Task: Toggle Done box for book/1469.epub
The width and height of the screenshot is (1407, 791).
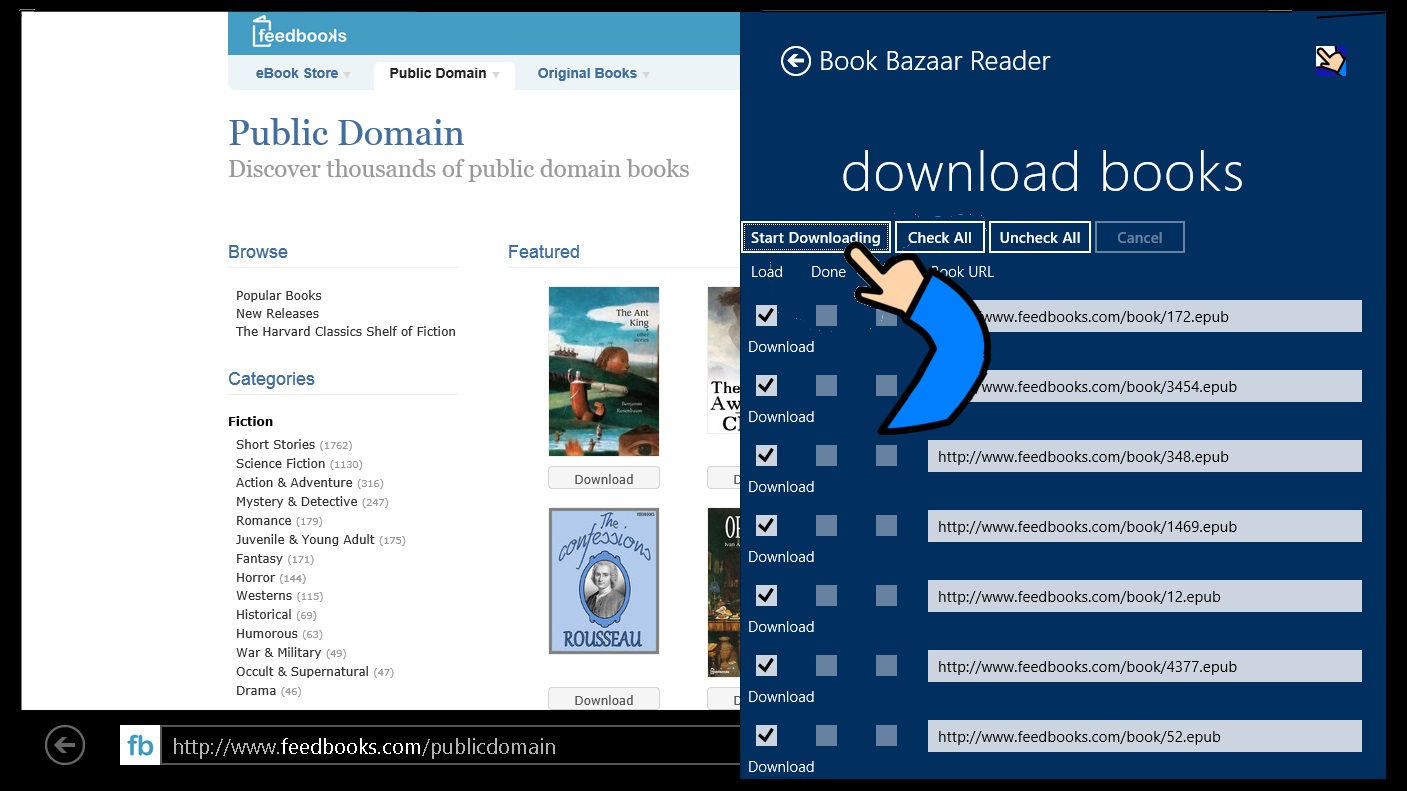Action: coord(826,526)
